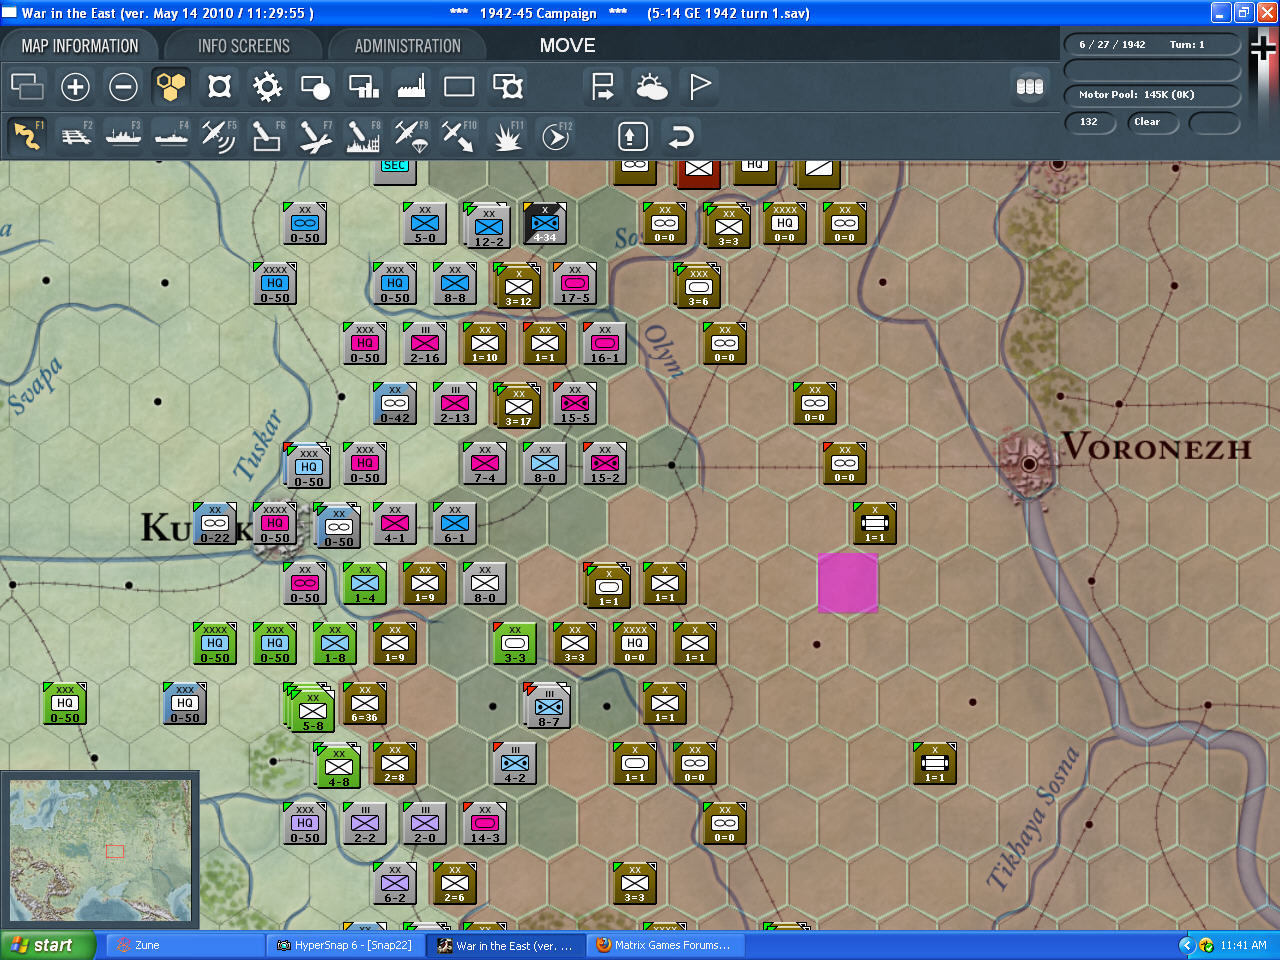Click the German cross faction flag

(x=1263, y=48)
